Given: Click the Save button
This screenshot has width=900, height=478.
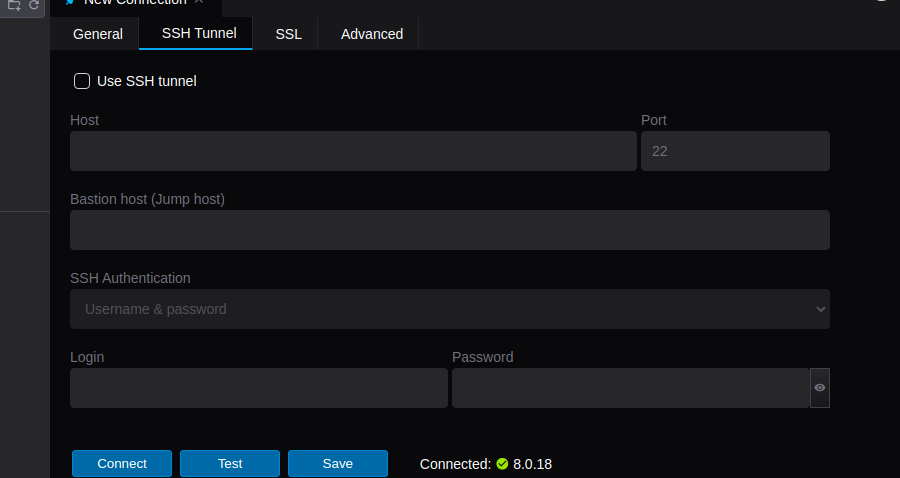Looking at the screenshot, I should [338, 464].
